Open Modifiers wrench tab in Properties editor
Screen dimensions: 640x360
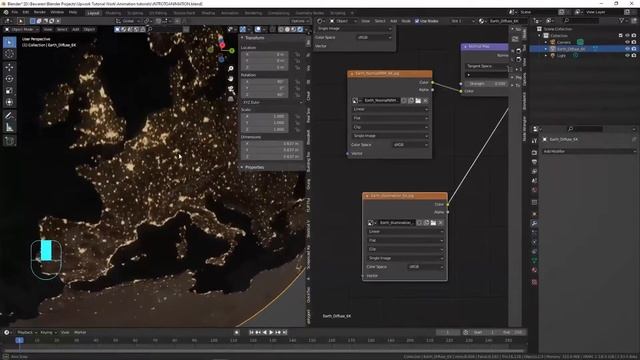click(x=534, y=223)
